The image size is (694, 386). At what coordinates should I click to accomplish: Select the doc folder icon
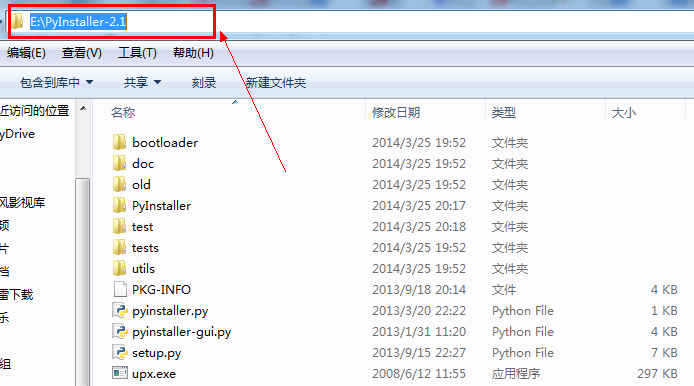pyautogui.click(x=119, y=163)
